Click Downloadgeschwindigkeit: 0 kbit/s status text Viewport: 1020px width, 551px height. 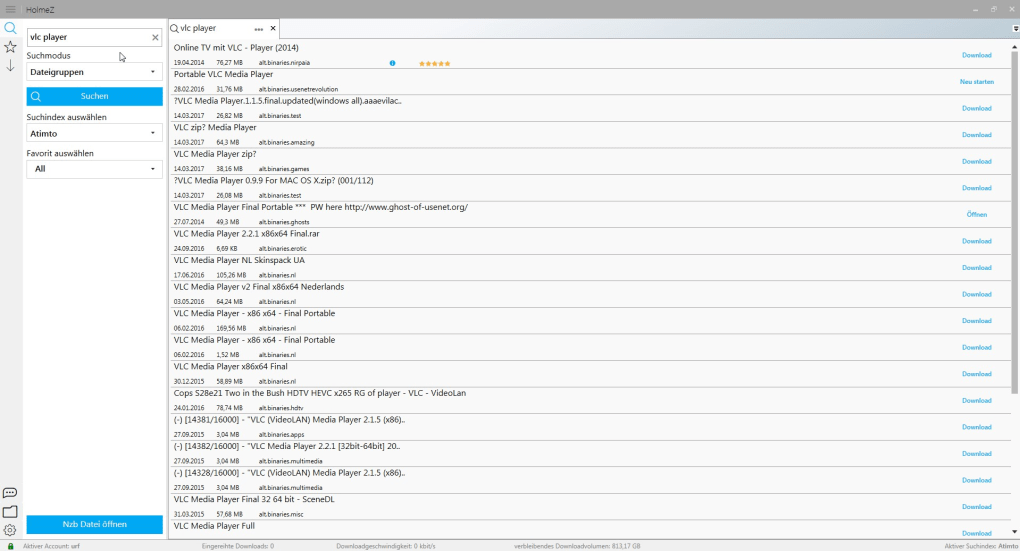[386, 546]
